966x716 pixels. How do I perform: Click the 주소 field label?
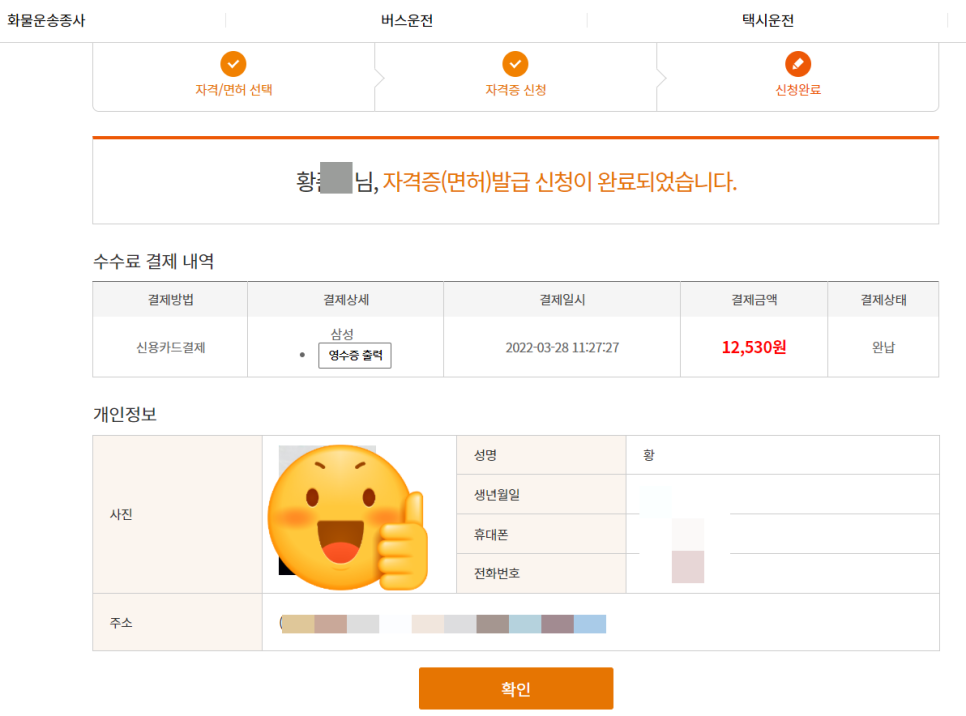coord(121,623)
